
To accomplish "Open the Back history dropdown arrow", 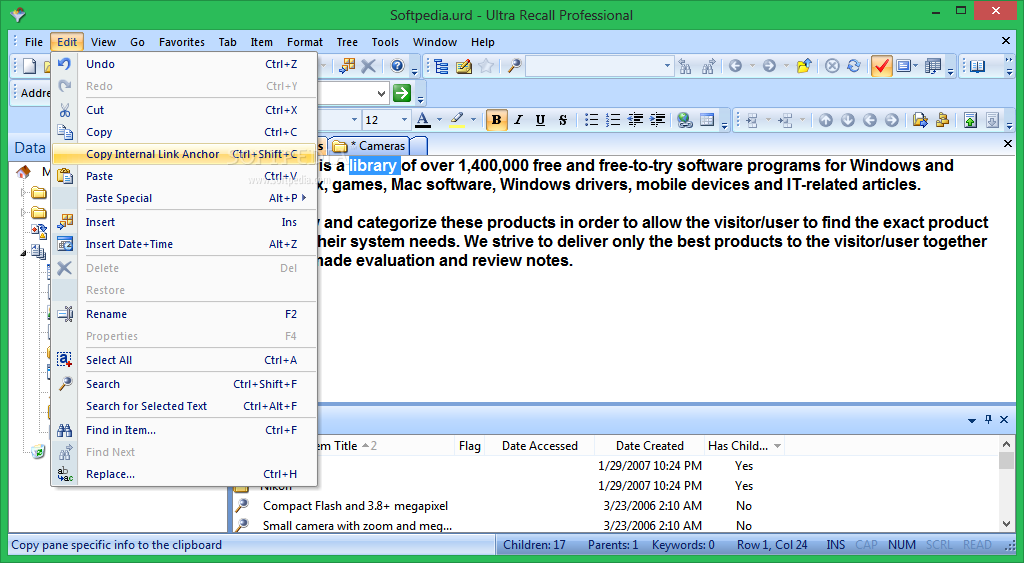I will (x=752, y=66).
